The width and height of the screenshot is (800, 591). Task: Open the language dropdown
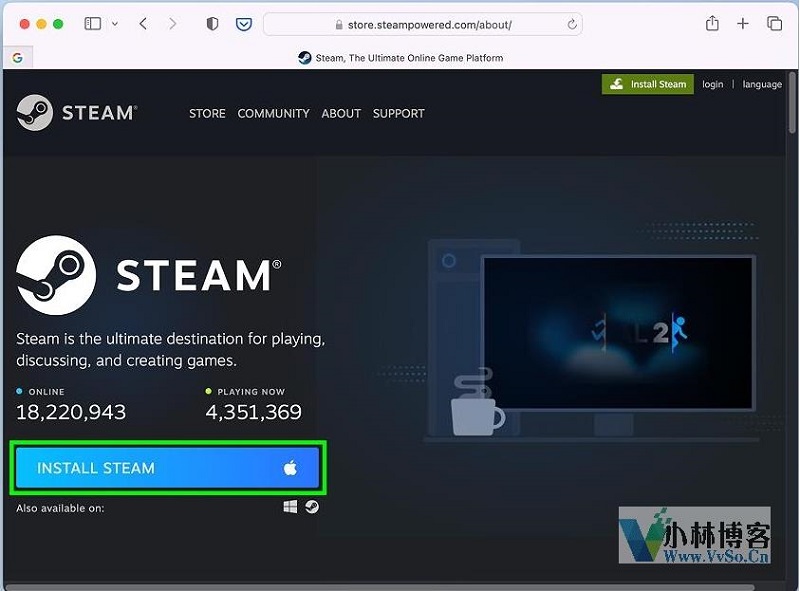tap(762, 84)
